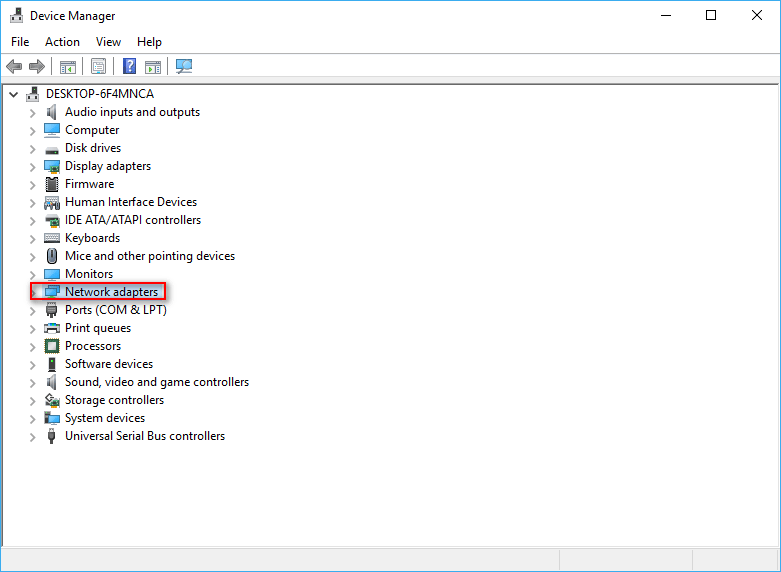Select the Sound, video and game controllers label
The height and width of the screenshot is (572, 781).
pos(157,382)
